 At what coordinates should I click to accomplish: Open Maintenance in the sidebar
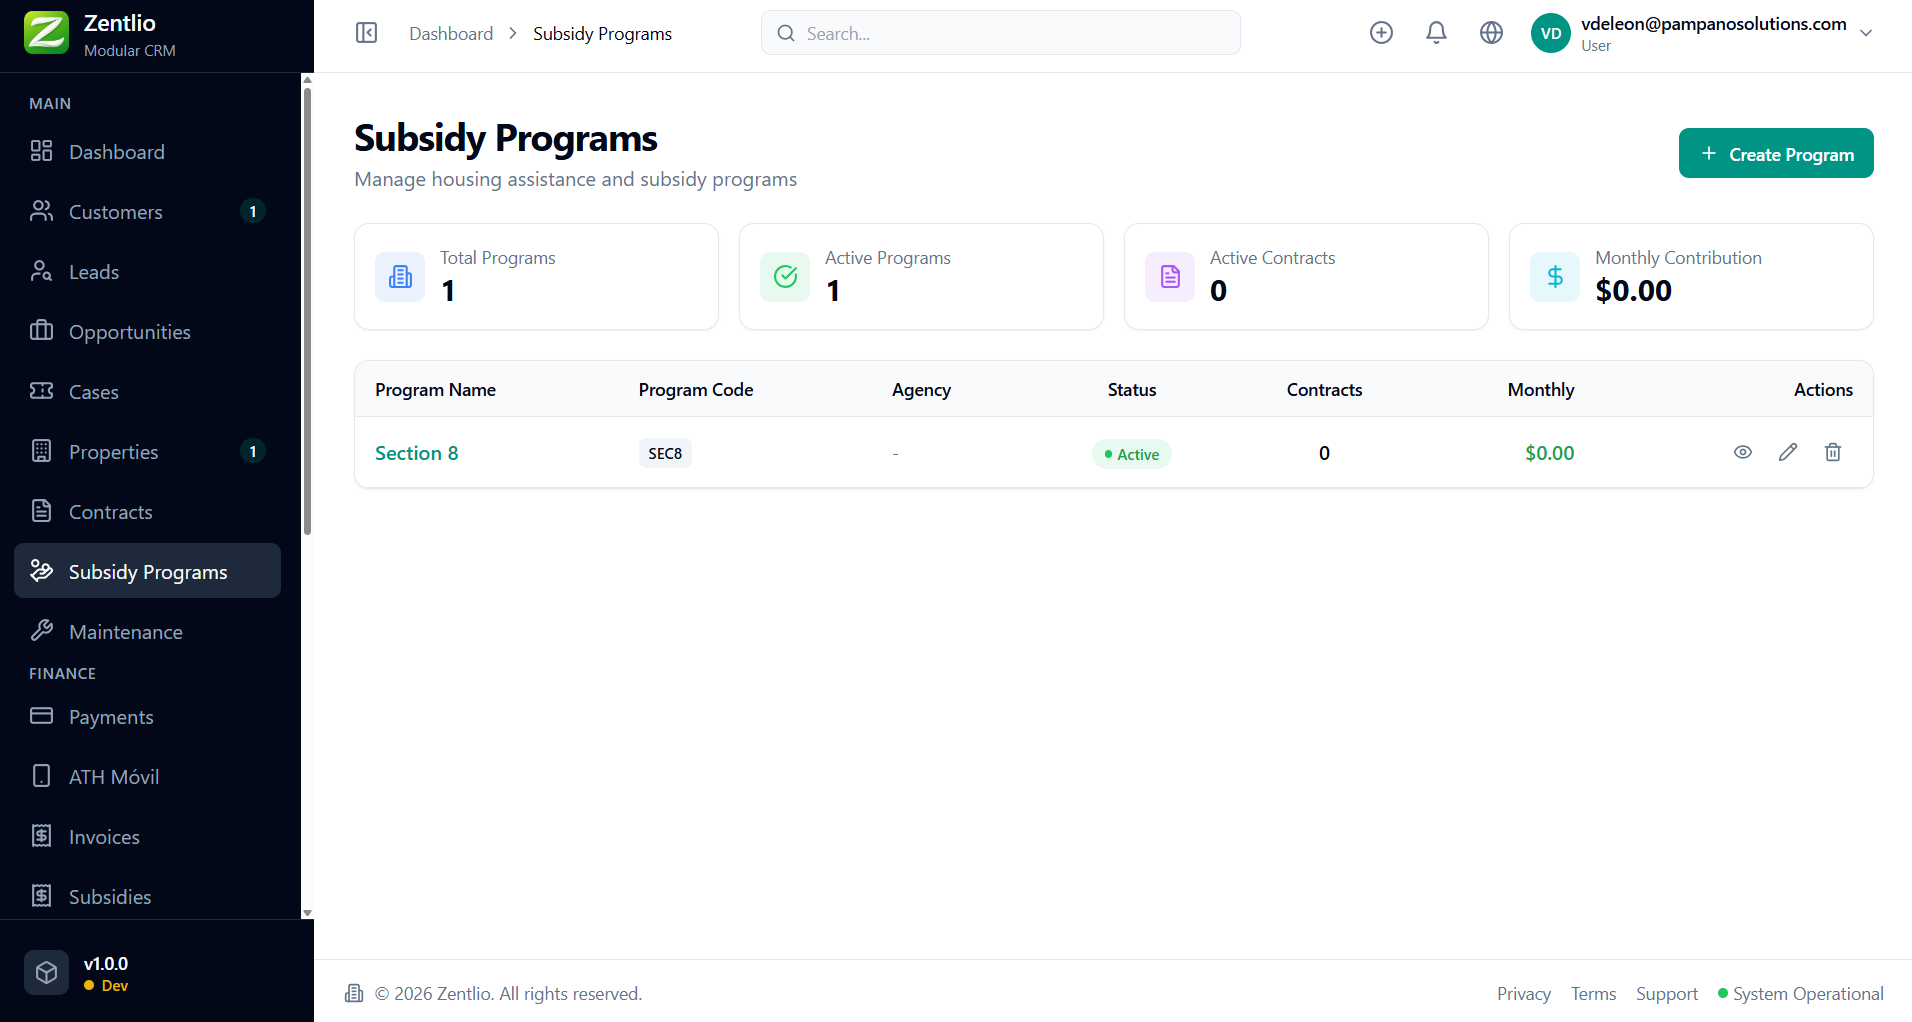pyautogui.click(x=125, y=632)
